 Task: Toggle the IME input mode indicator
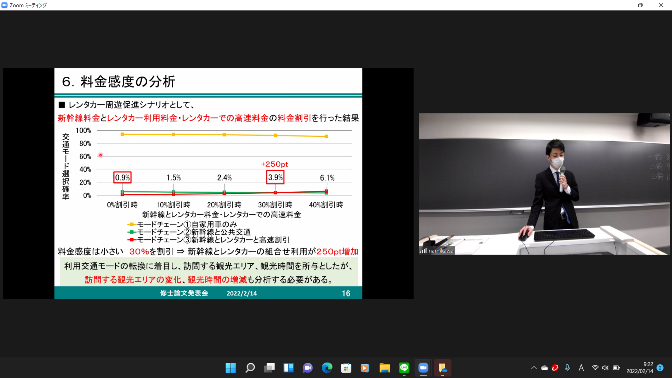click(x=581, y=368)
